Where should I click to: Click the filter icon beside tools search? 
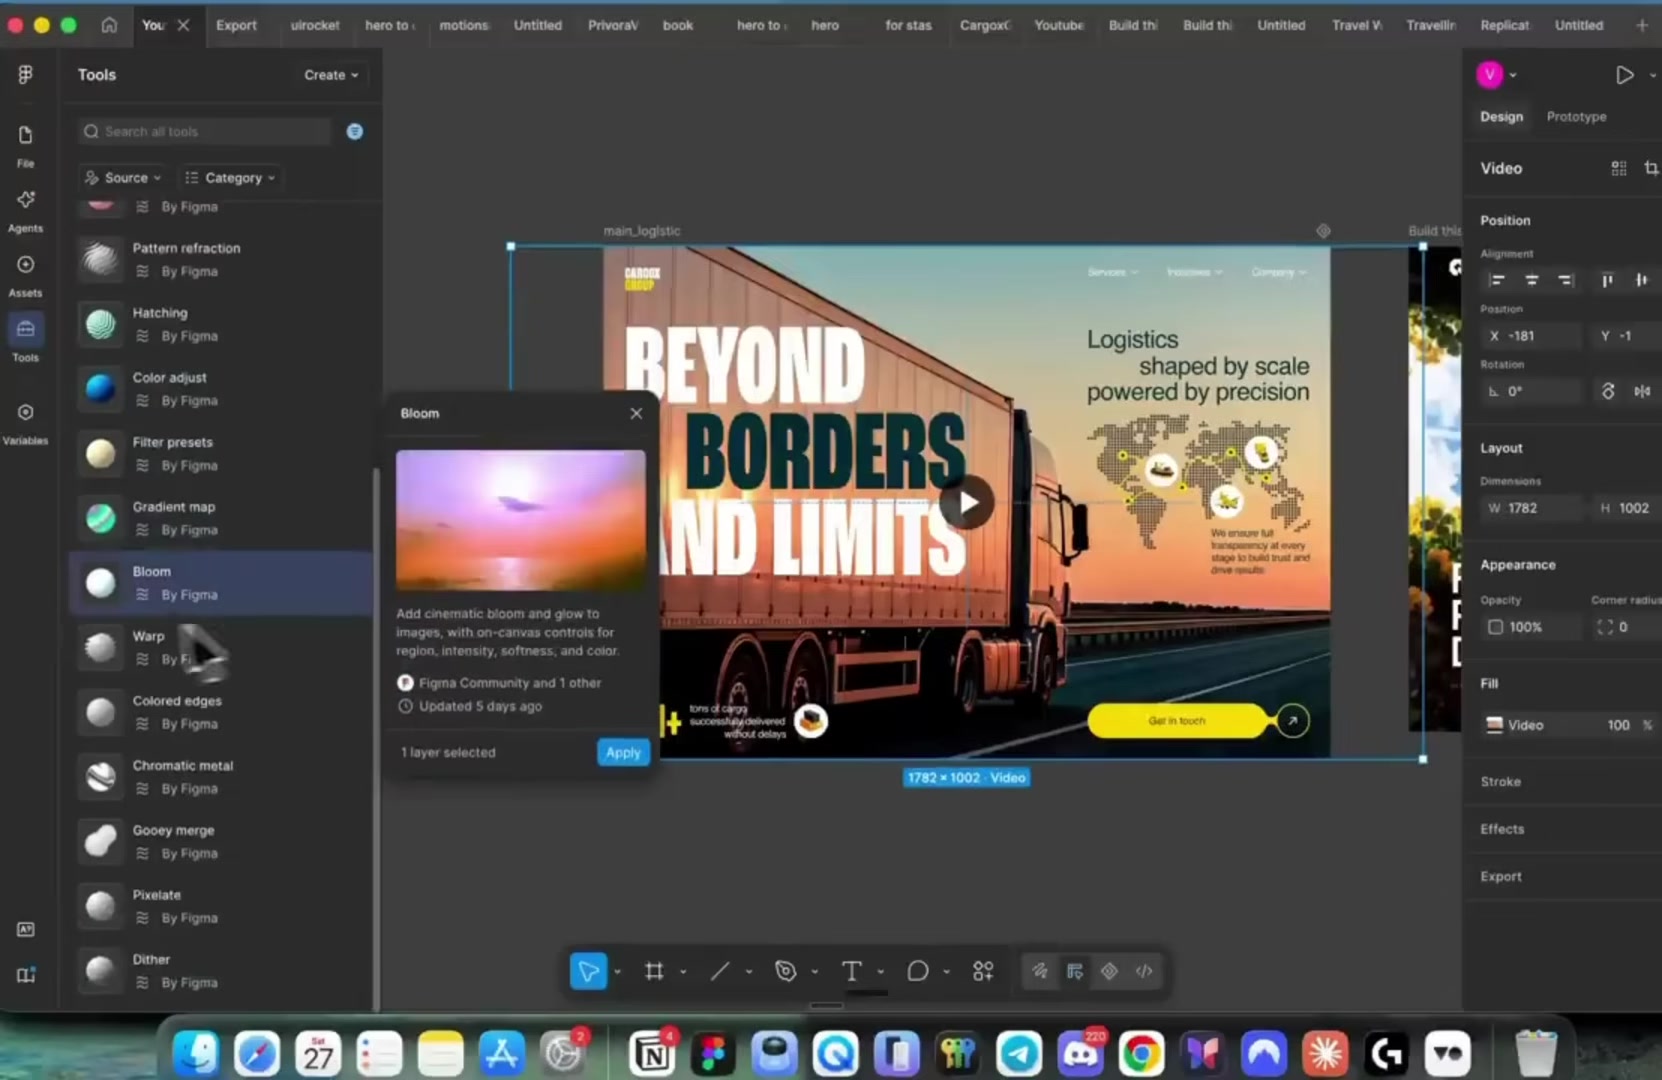click(x=354, y=131)
